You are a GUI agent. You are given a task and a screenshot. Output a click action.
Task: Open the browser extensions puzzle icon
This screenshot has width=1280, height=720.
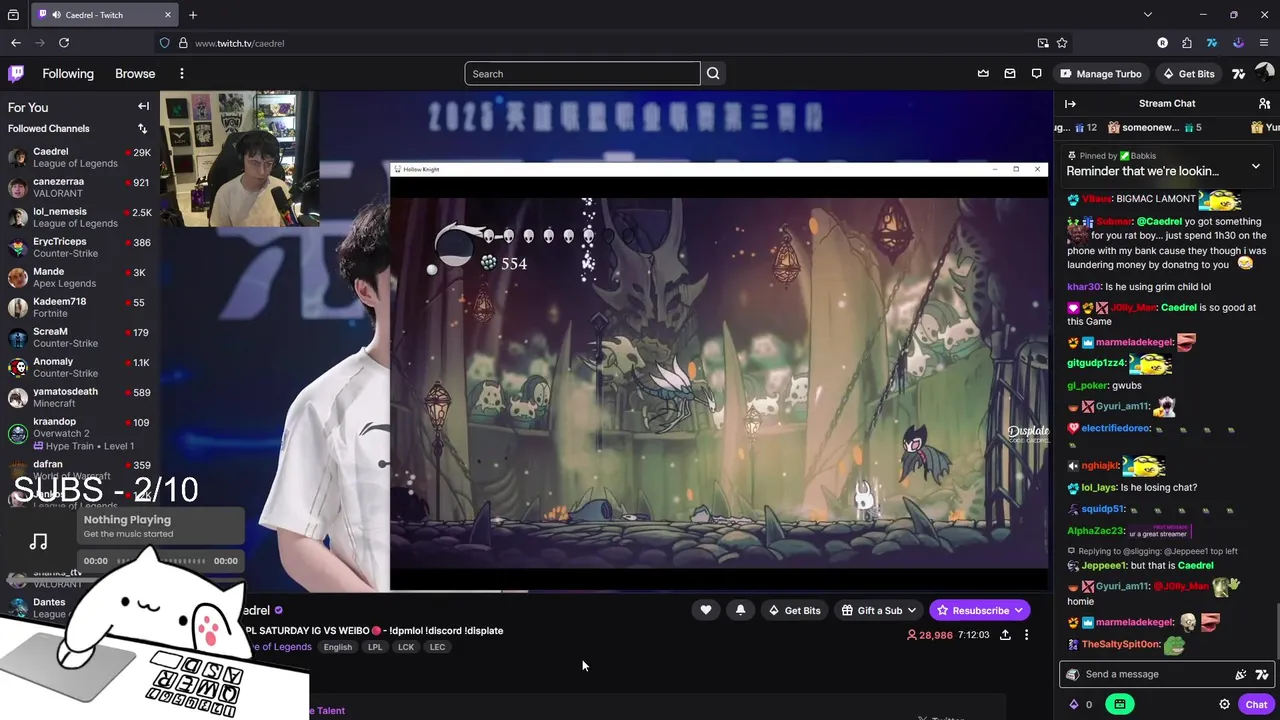[x=1187, y=43]
